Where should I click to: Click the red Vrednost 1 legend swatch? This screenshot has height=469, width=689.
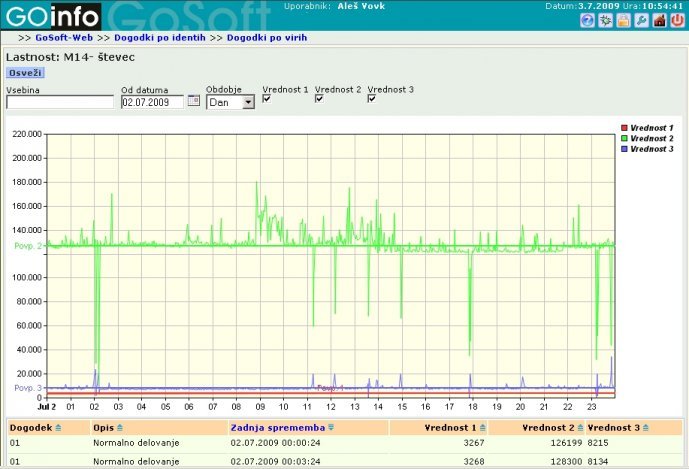click(624, 128)
